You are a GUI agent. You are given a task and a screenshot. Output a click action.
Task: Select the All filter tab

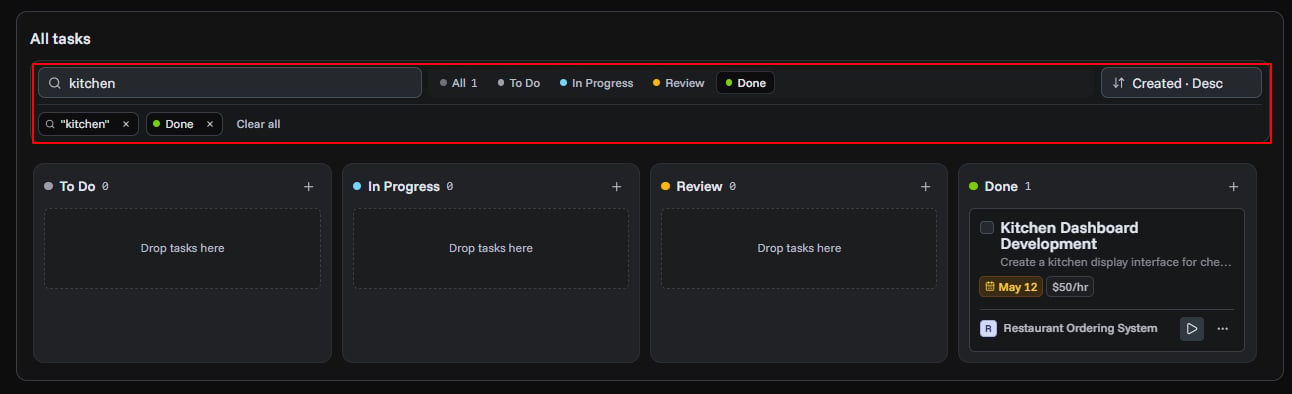coord(459,83)
